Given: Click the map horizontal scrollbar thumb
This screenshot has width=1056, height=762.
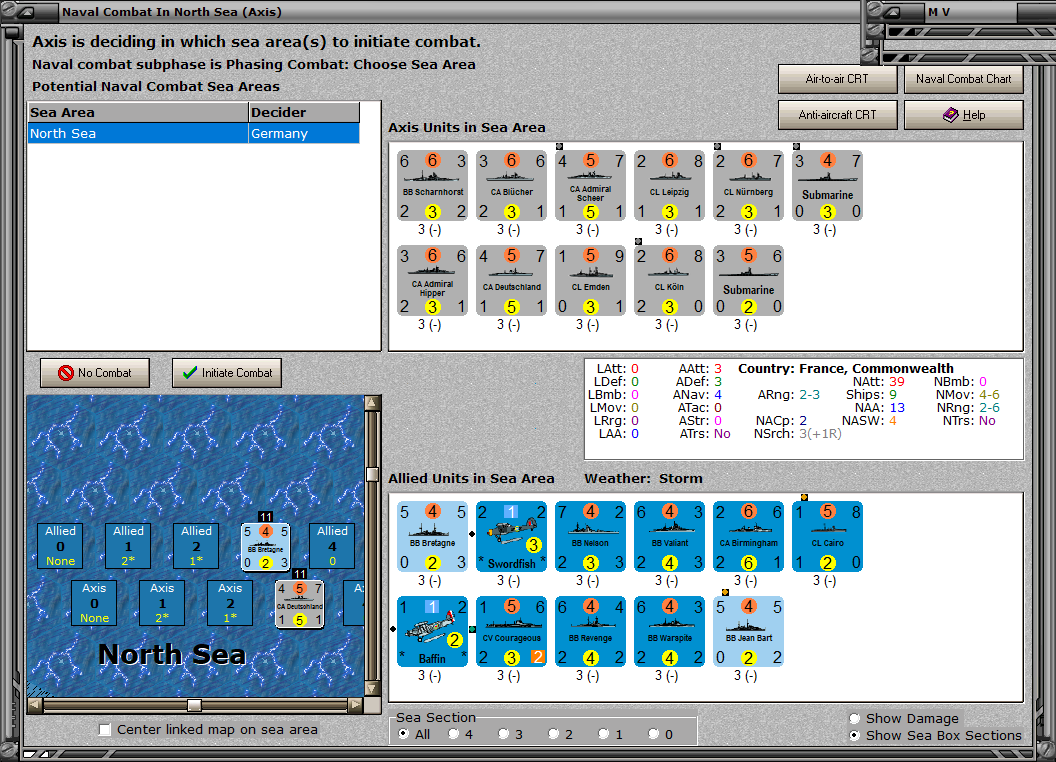Looking at the screenshot, I should [x=194, y=705].
